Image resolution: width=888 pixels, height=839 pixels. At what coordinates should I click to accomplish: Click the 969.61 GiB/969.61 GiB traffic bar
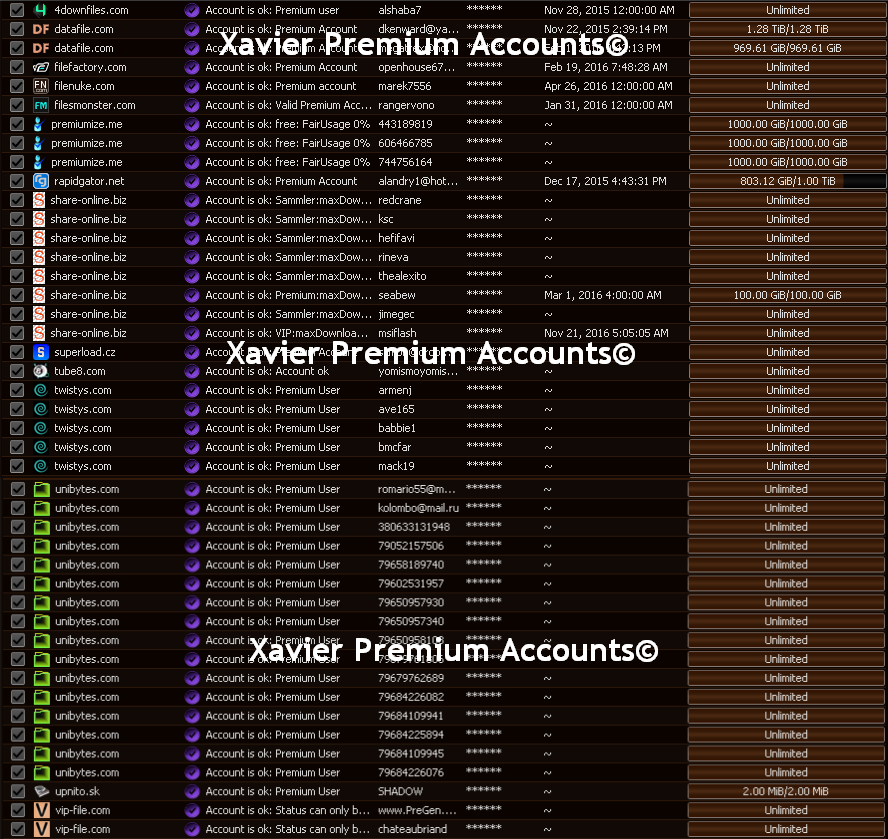787,48
